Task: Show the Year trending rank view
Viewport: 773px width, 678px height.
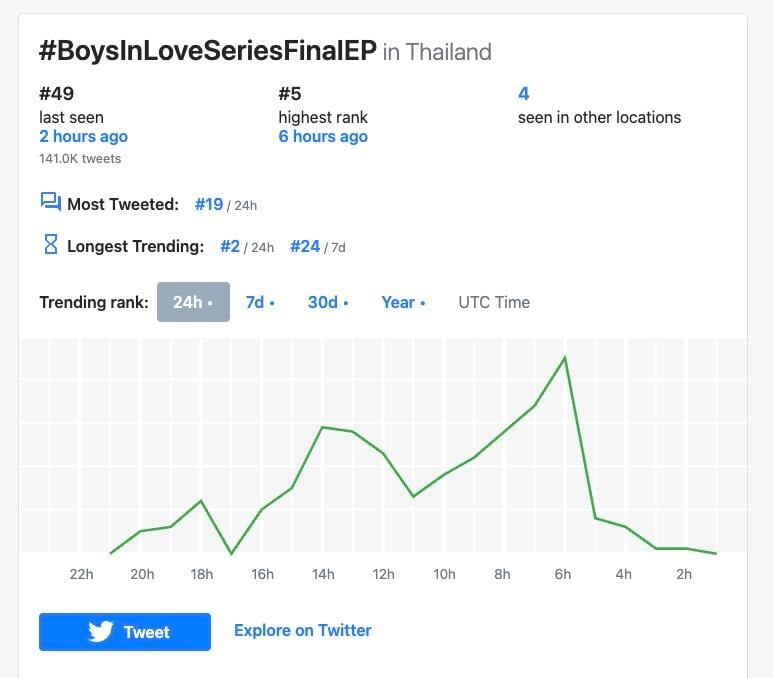Action: (403, 302)
